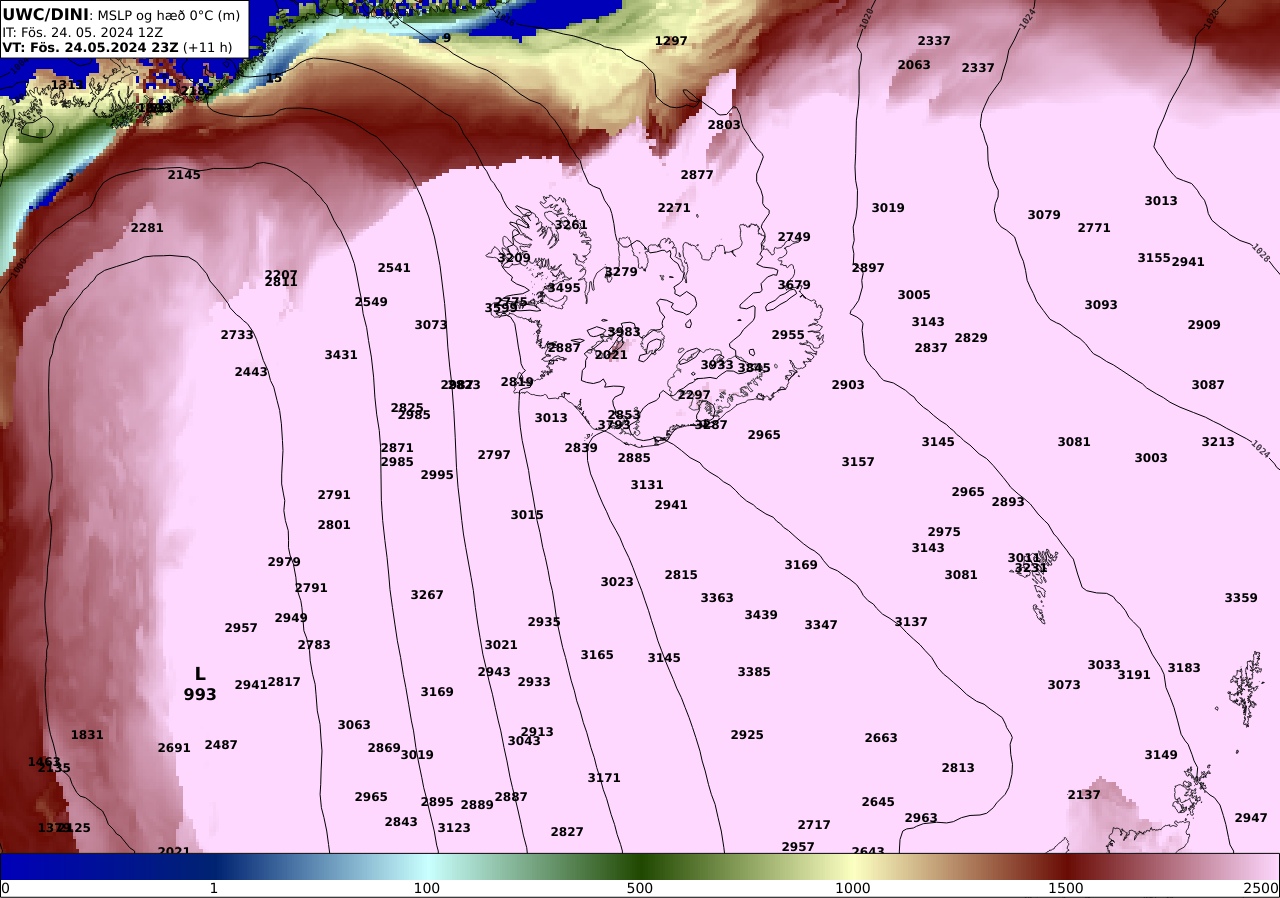This screenshot has height=898, width=1280.
Task: Click the 3385 height value
Action: tap(754, 672)
